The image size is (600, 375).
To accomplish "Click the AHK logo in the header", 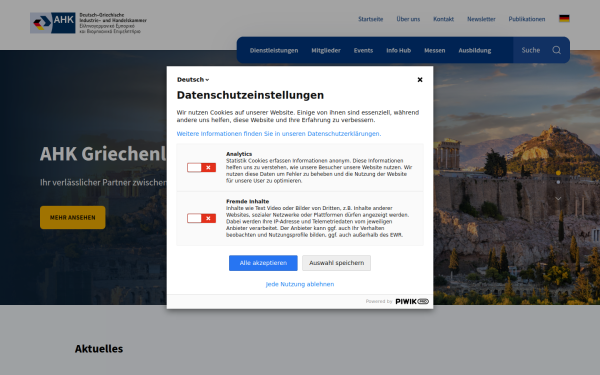I will click(88, 23).
